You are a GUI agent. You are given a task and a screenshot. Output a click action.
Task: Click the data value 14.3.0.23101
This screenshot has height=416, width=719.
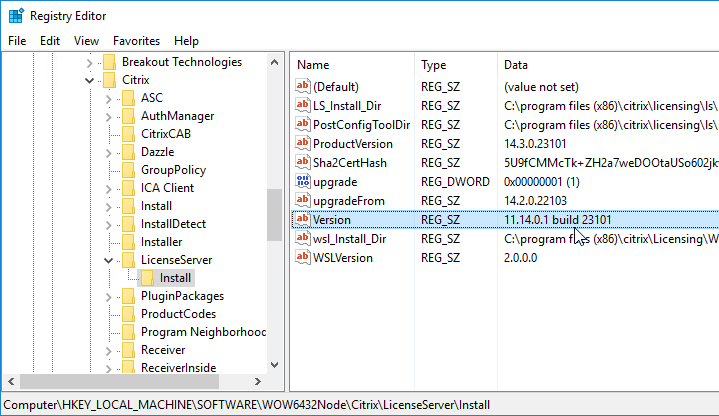click(535, 144)
